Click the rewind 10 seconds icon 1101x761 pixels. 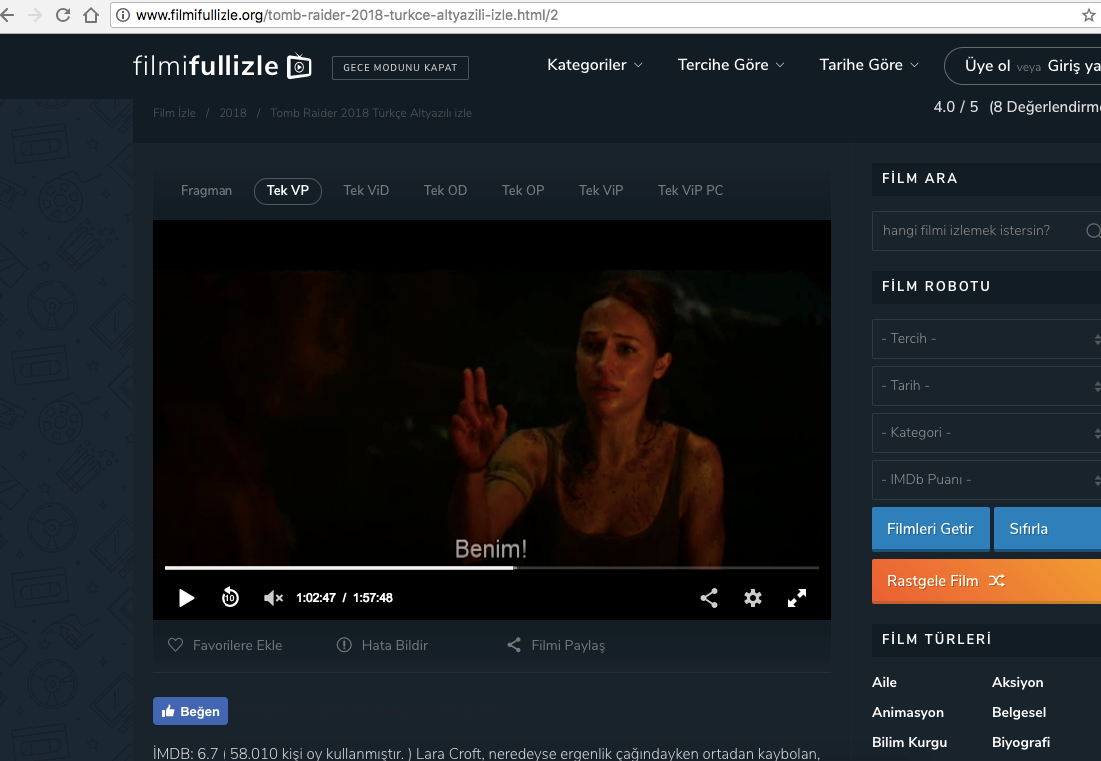tap(230, 598)
